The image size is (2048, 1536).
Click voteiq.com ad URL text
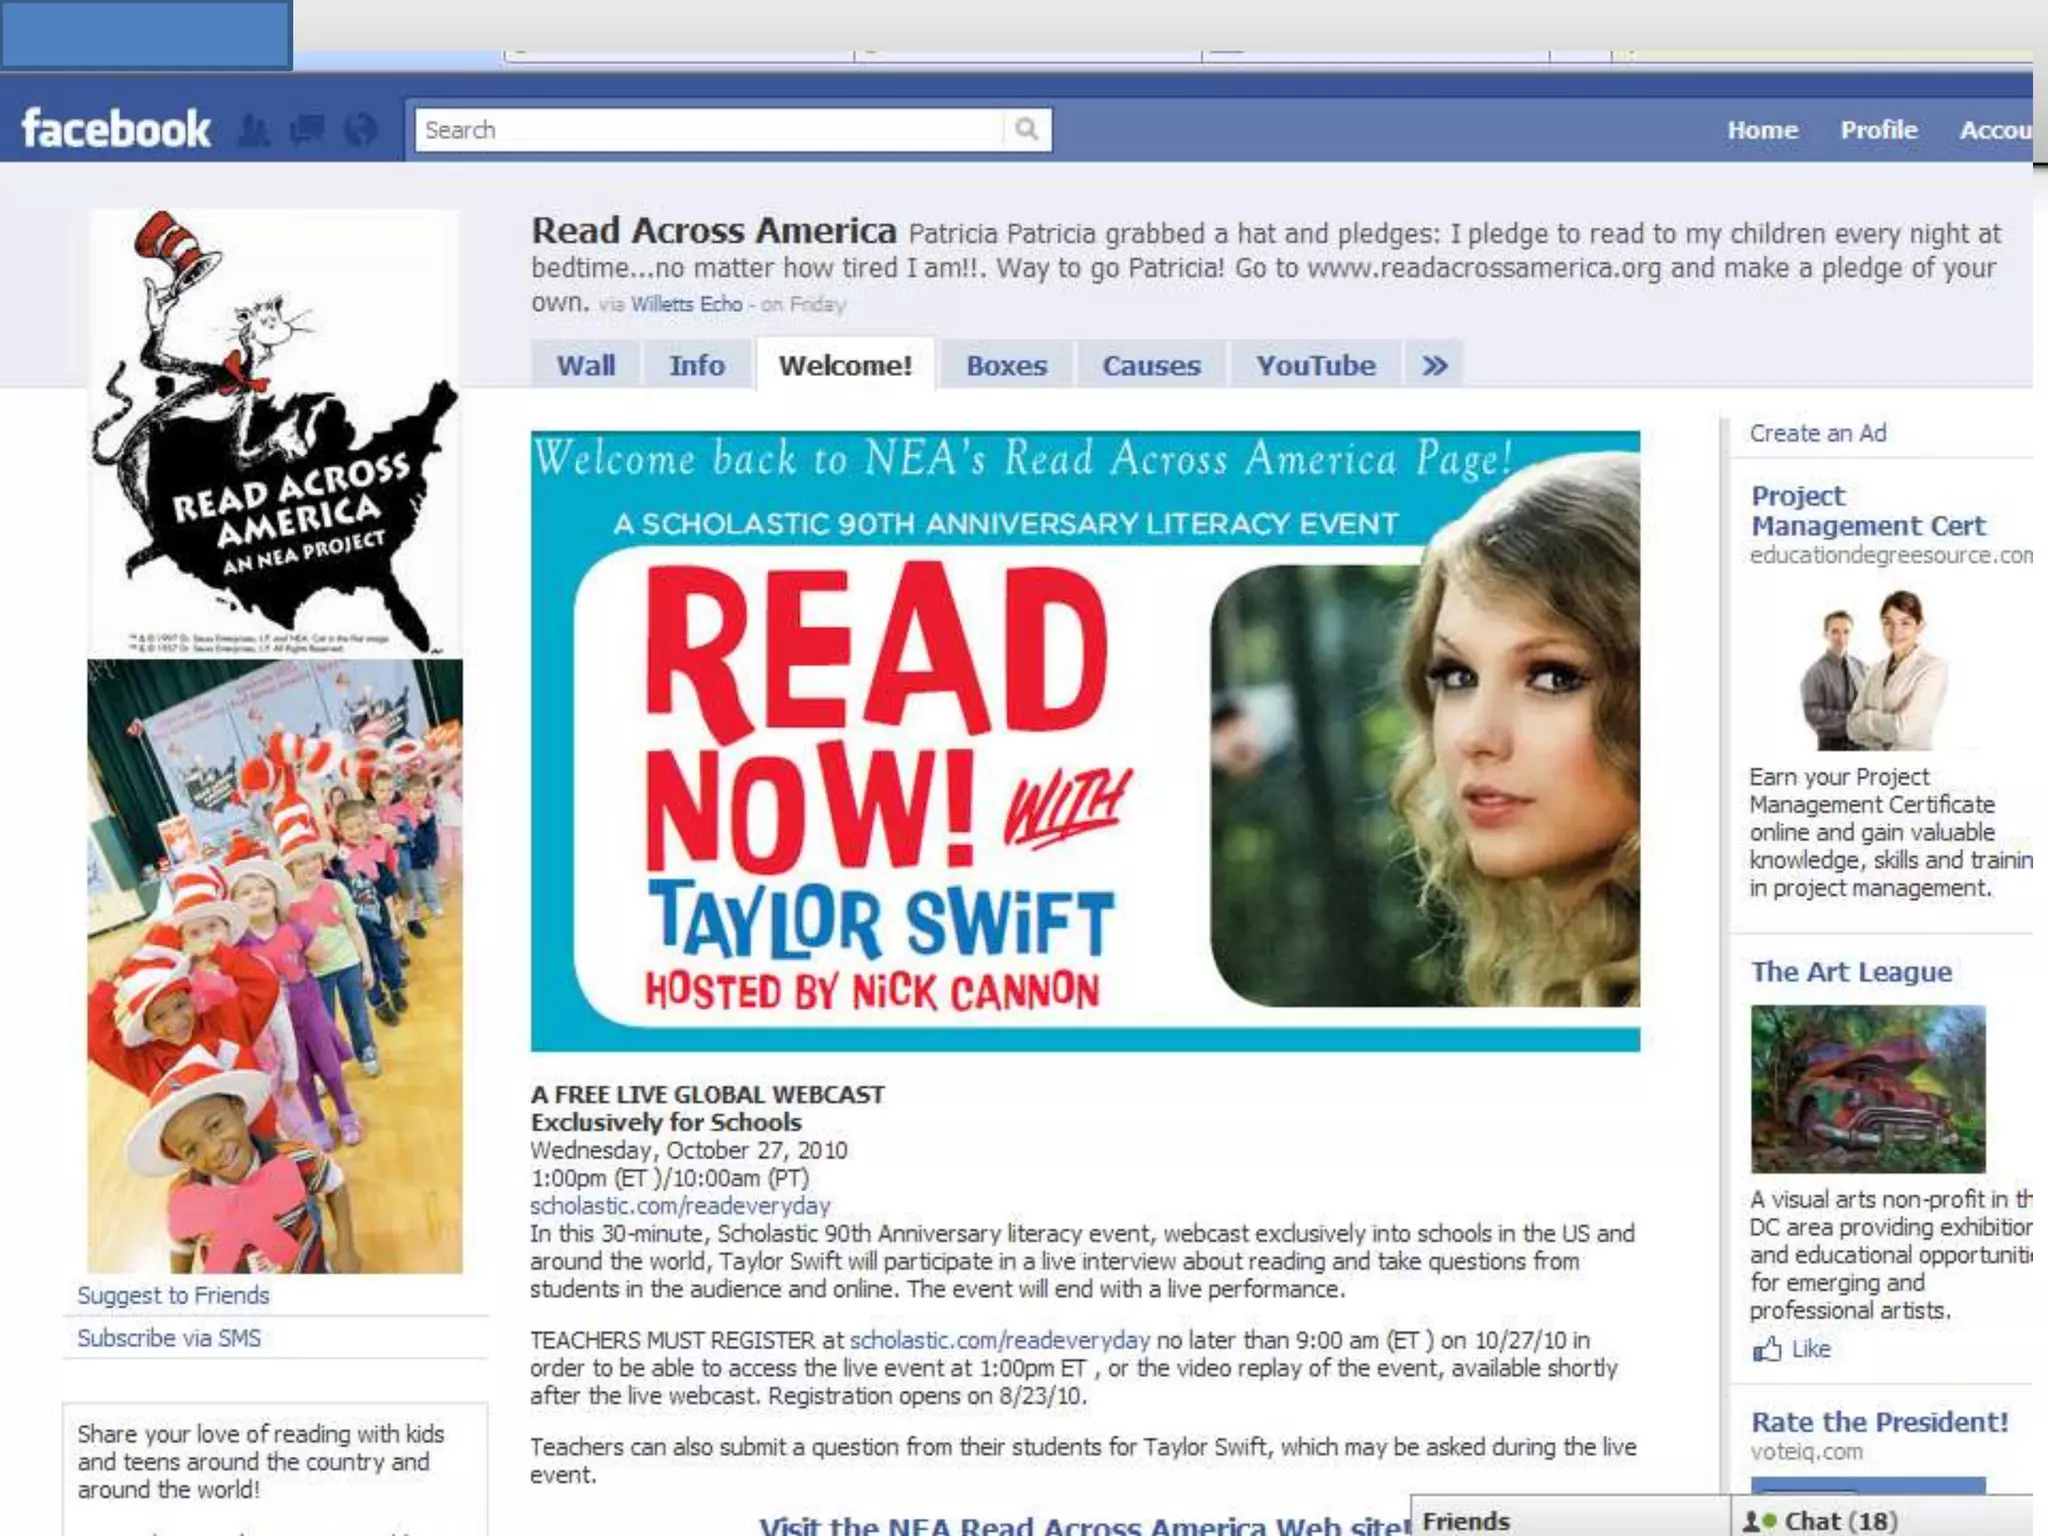pos(1806,1452)
